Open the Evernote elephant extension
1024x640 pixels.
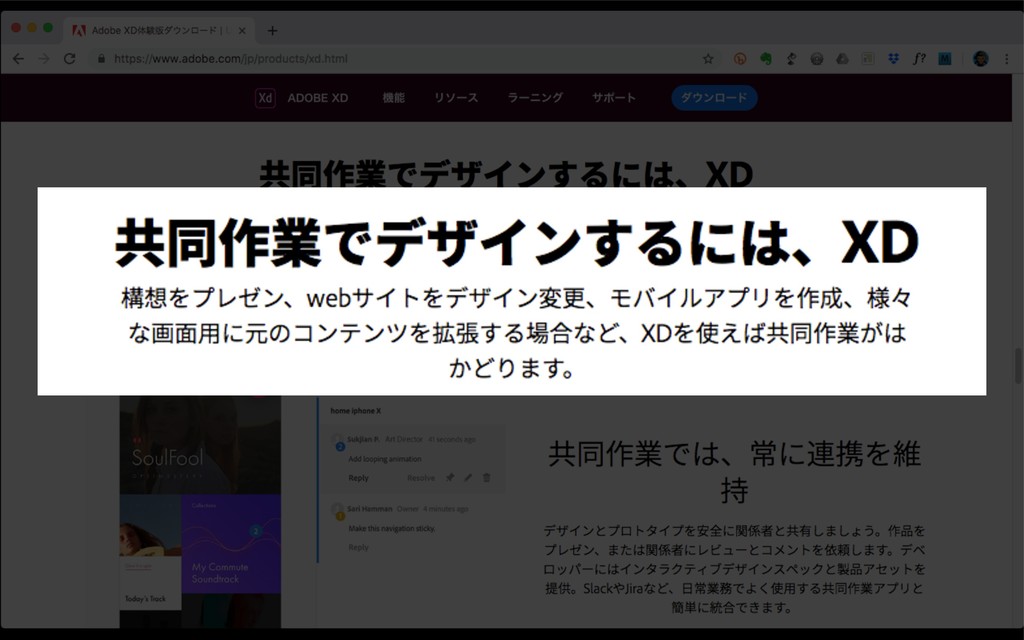point(765,59)
